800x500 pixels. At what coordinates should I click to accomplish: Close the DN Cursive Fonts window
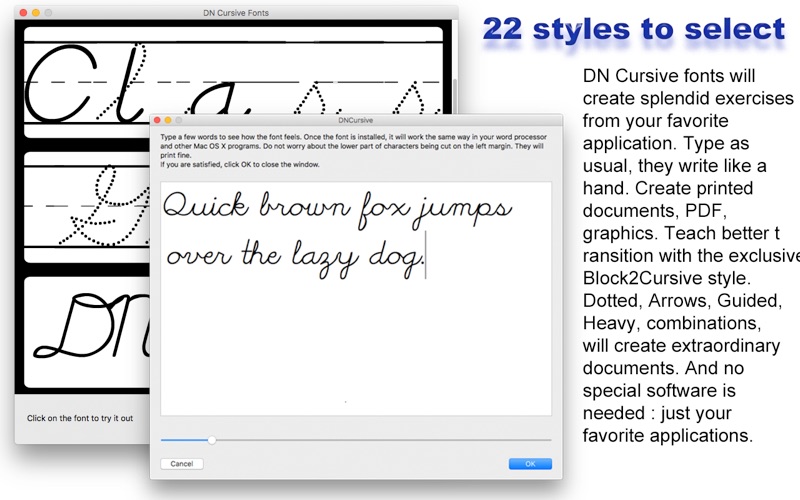tap(23, 13)
